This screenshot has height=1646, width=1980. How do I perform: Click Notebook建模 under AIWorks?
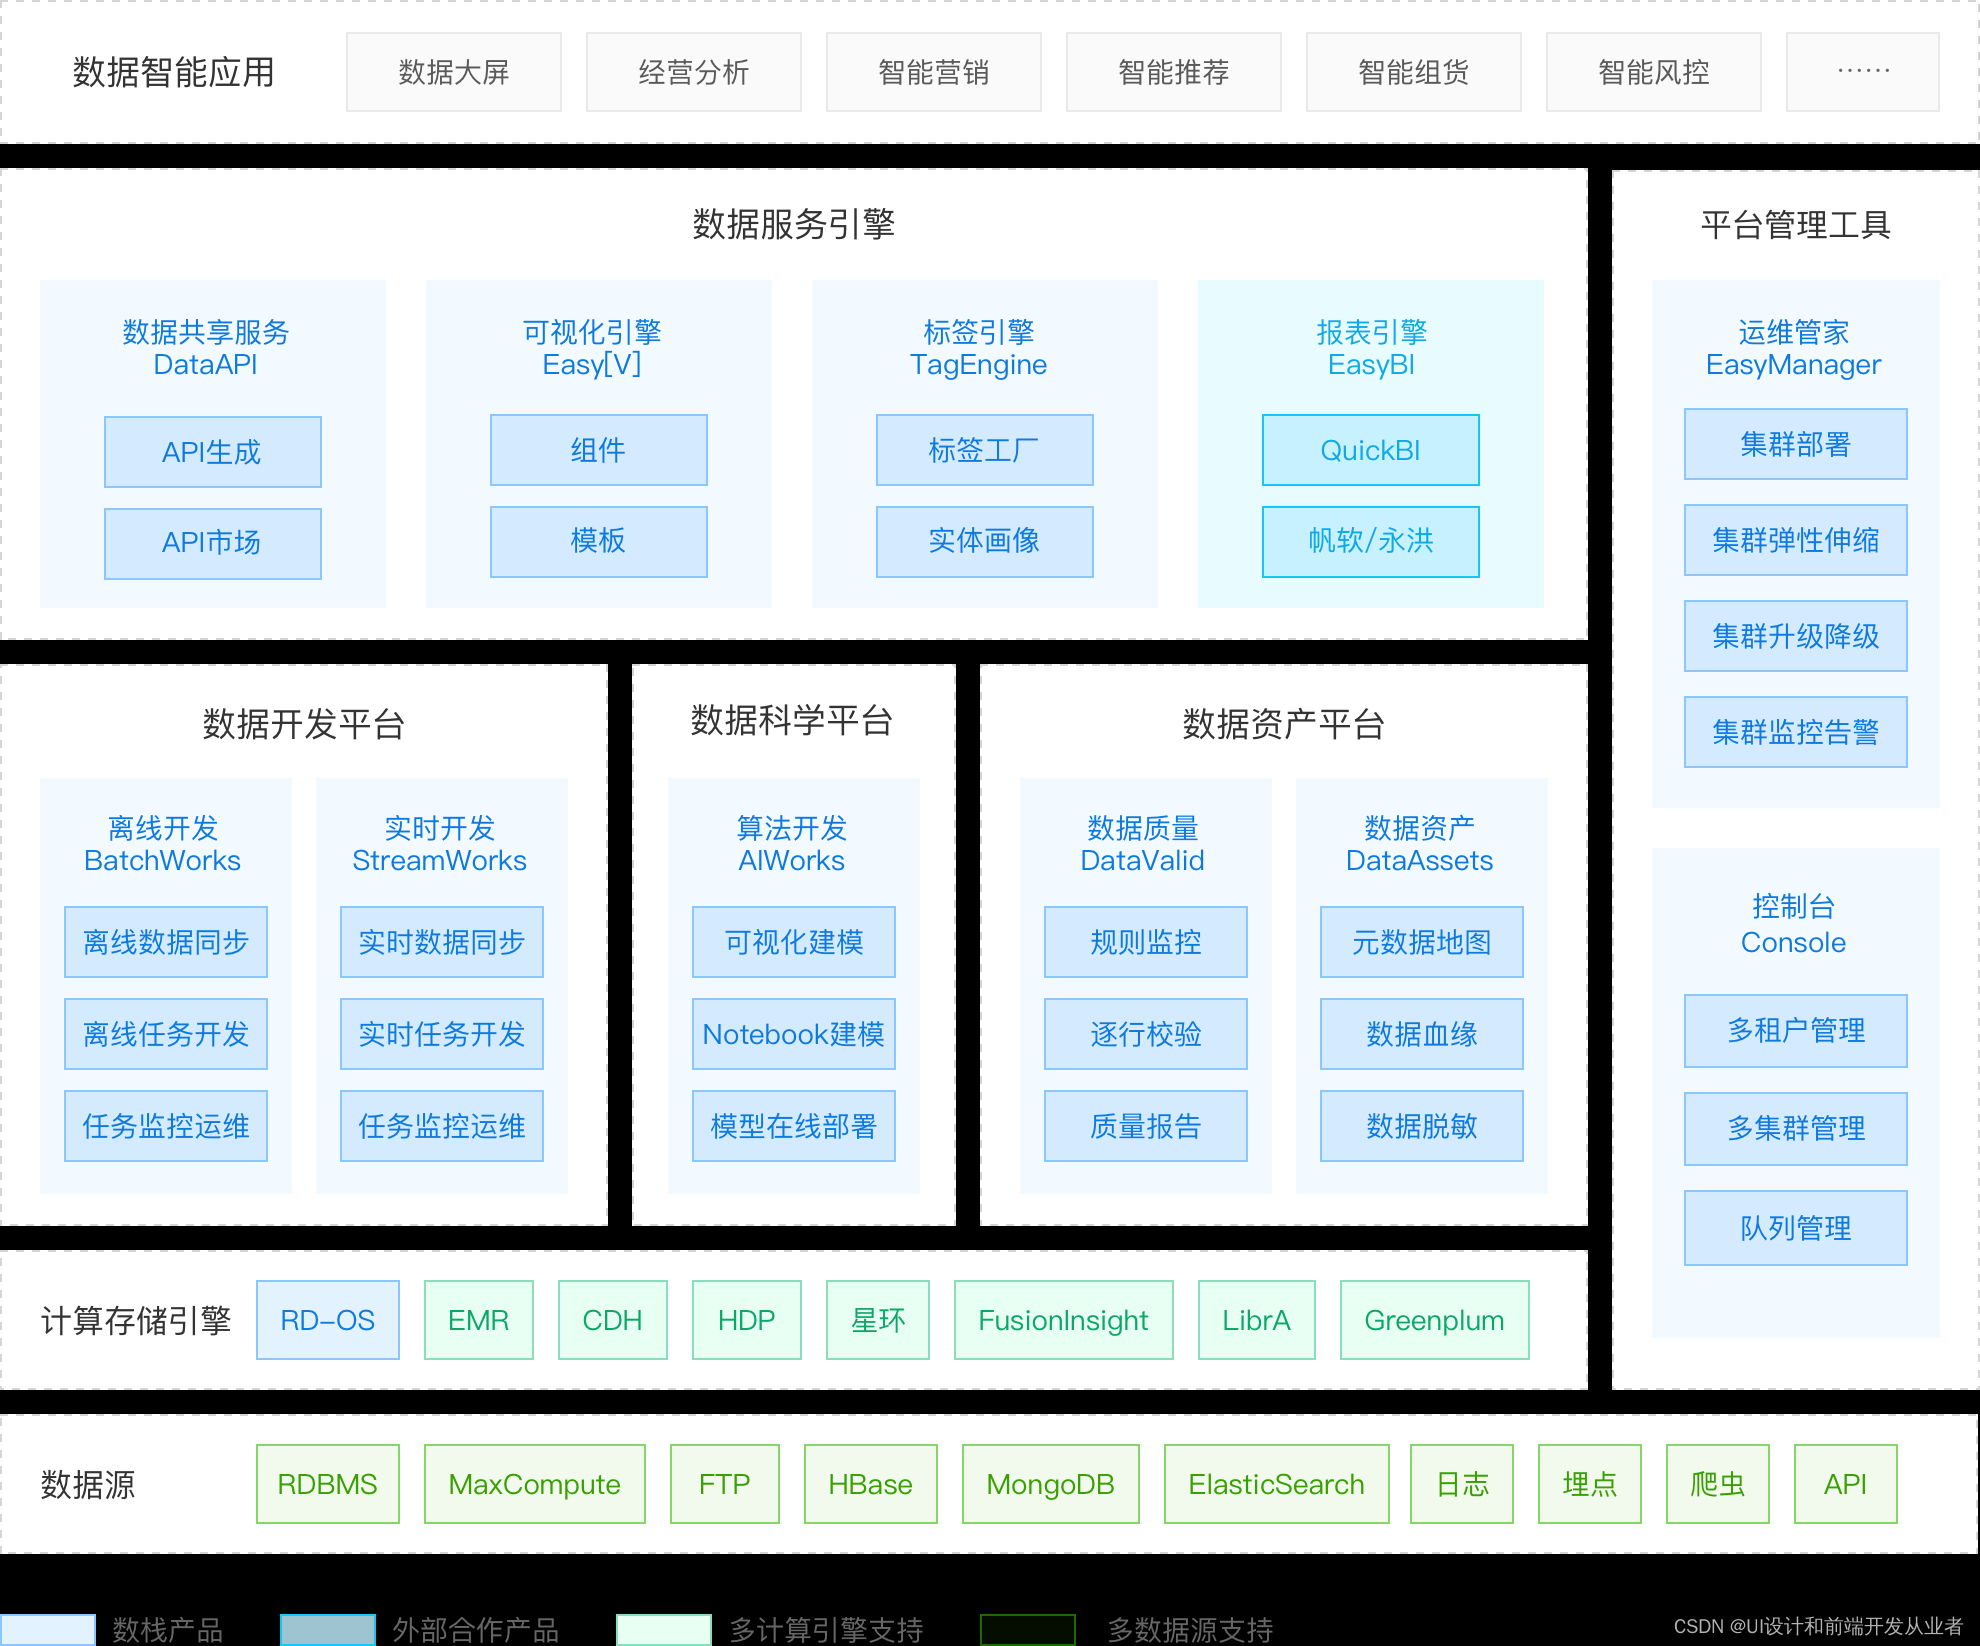point(793,1034)
